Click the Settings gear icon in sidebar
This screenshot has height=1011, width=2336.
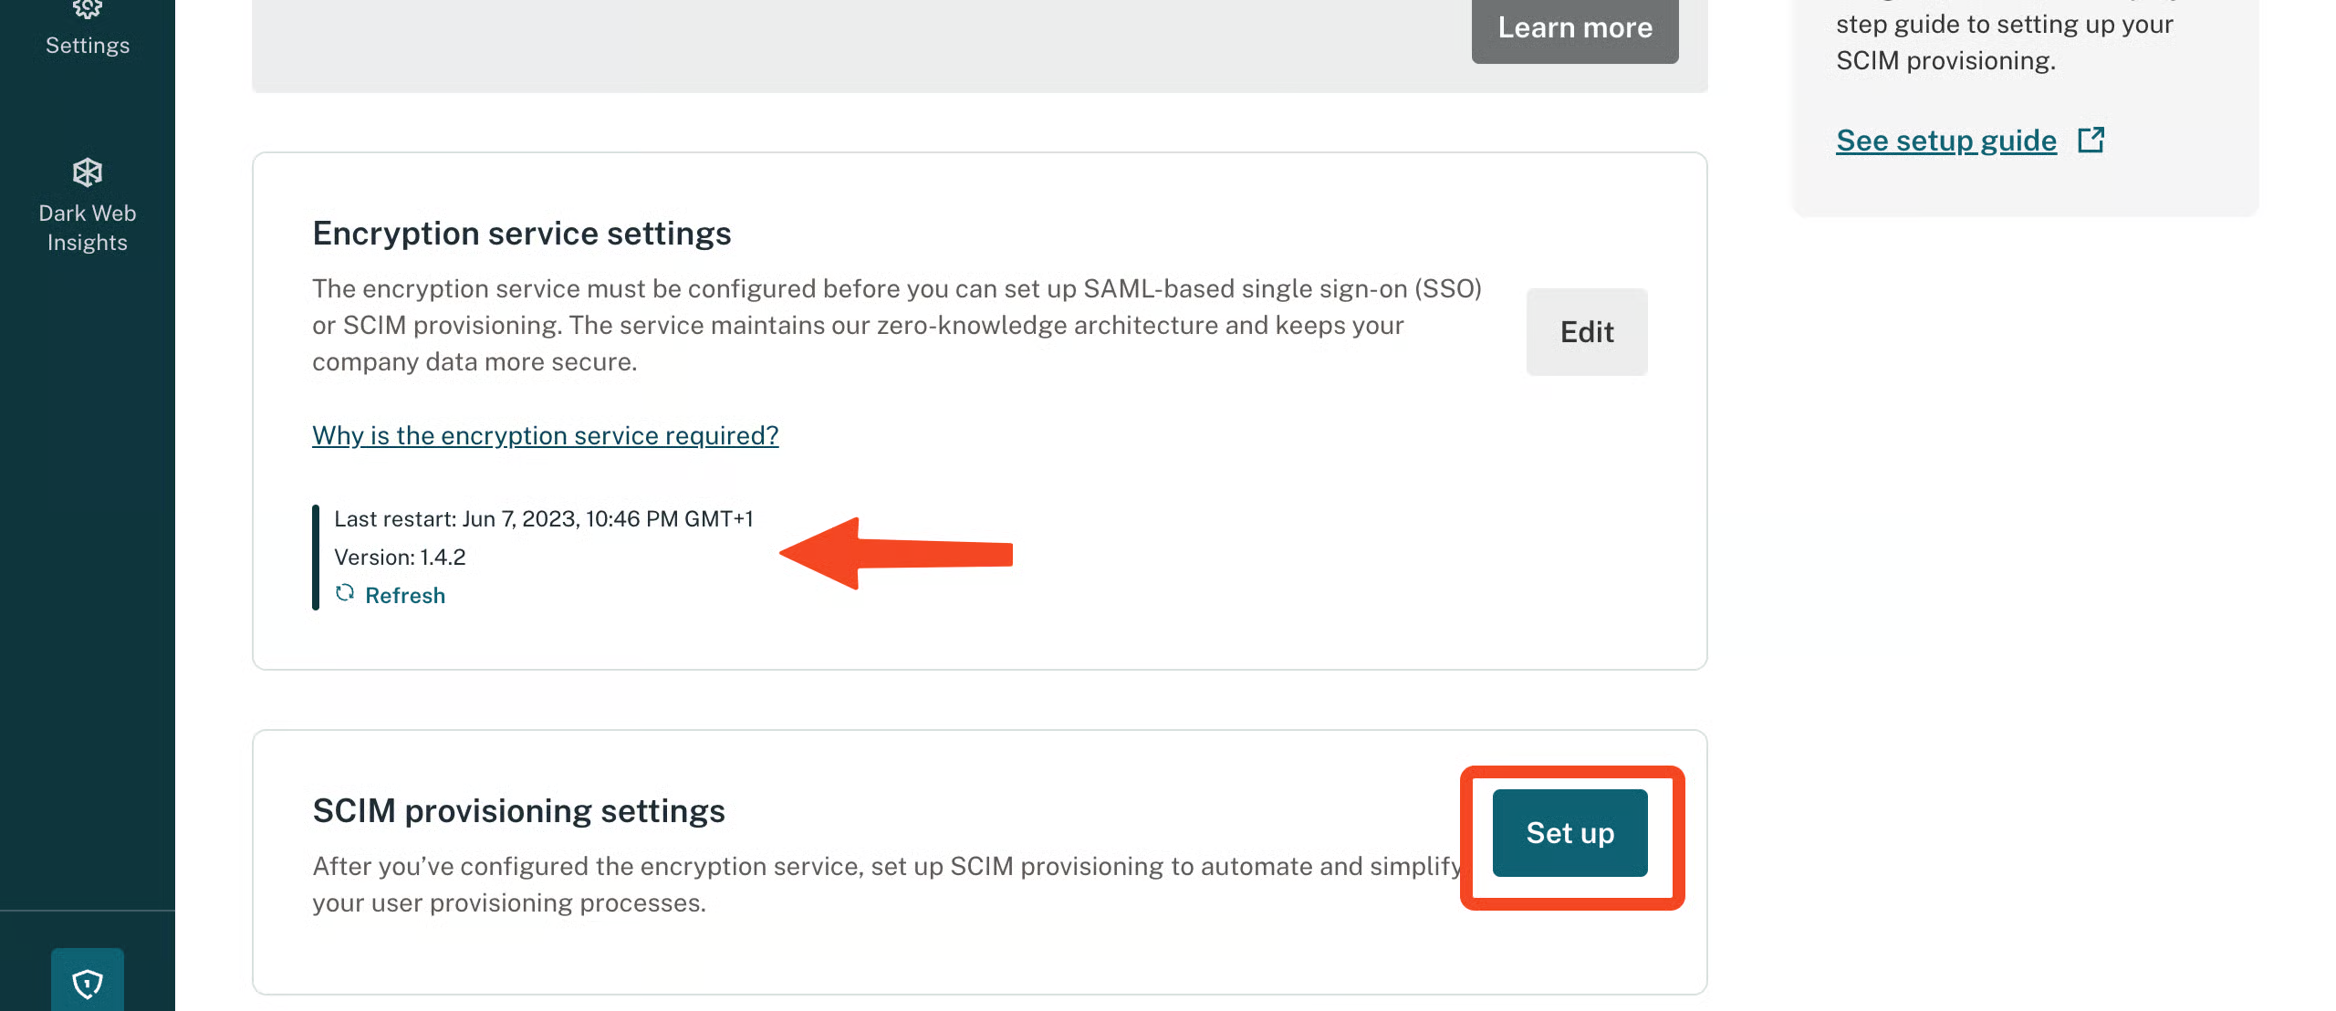click(x=87, y=9)
